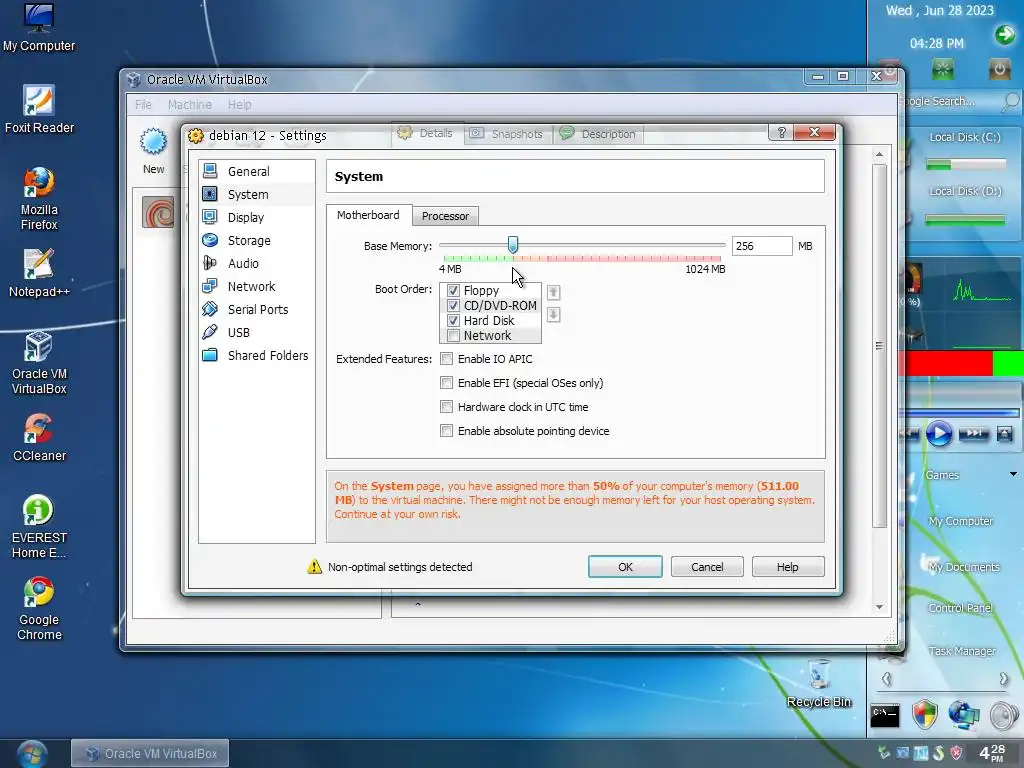Switch to the Processor tab
The height and width of the screenshot is (768, 1024).
click(445, 216)
